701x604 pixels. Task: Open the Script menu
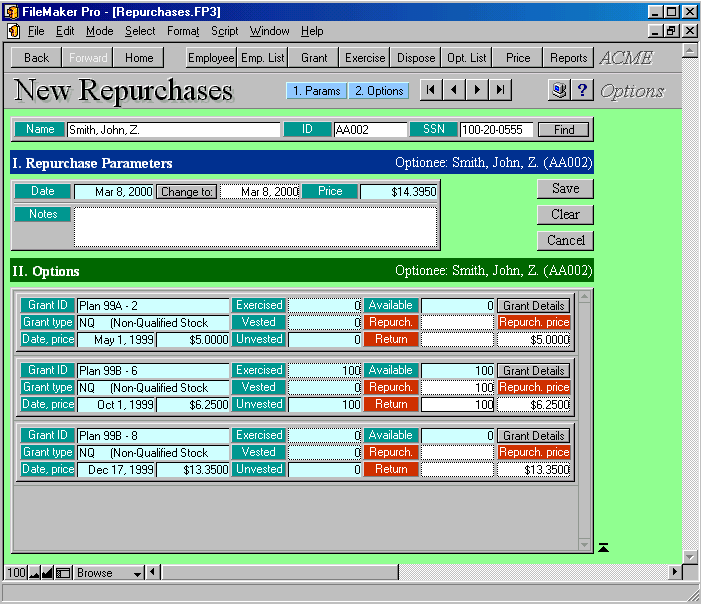click(224, 31)
